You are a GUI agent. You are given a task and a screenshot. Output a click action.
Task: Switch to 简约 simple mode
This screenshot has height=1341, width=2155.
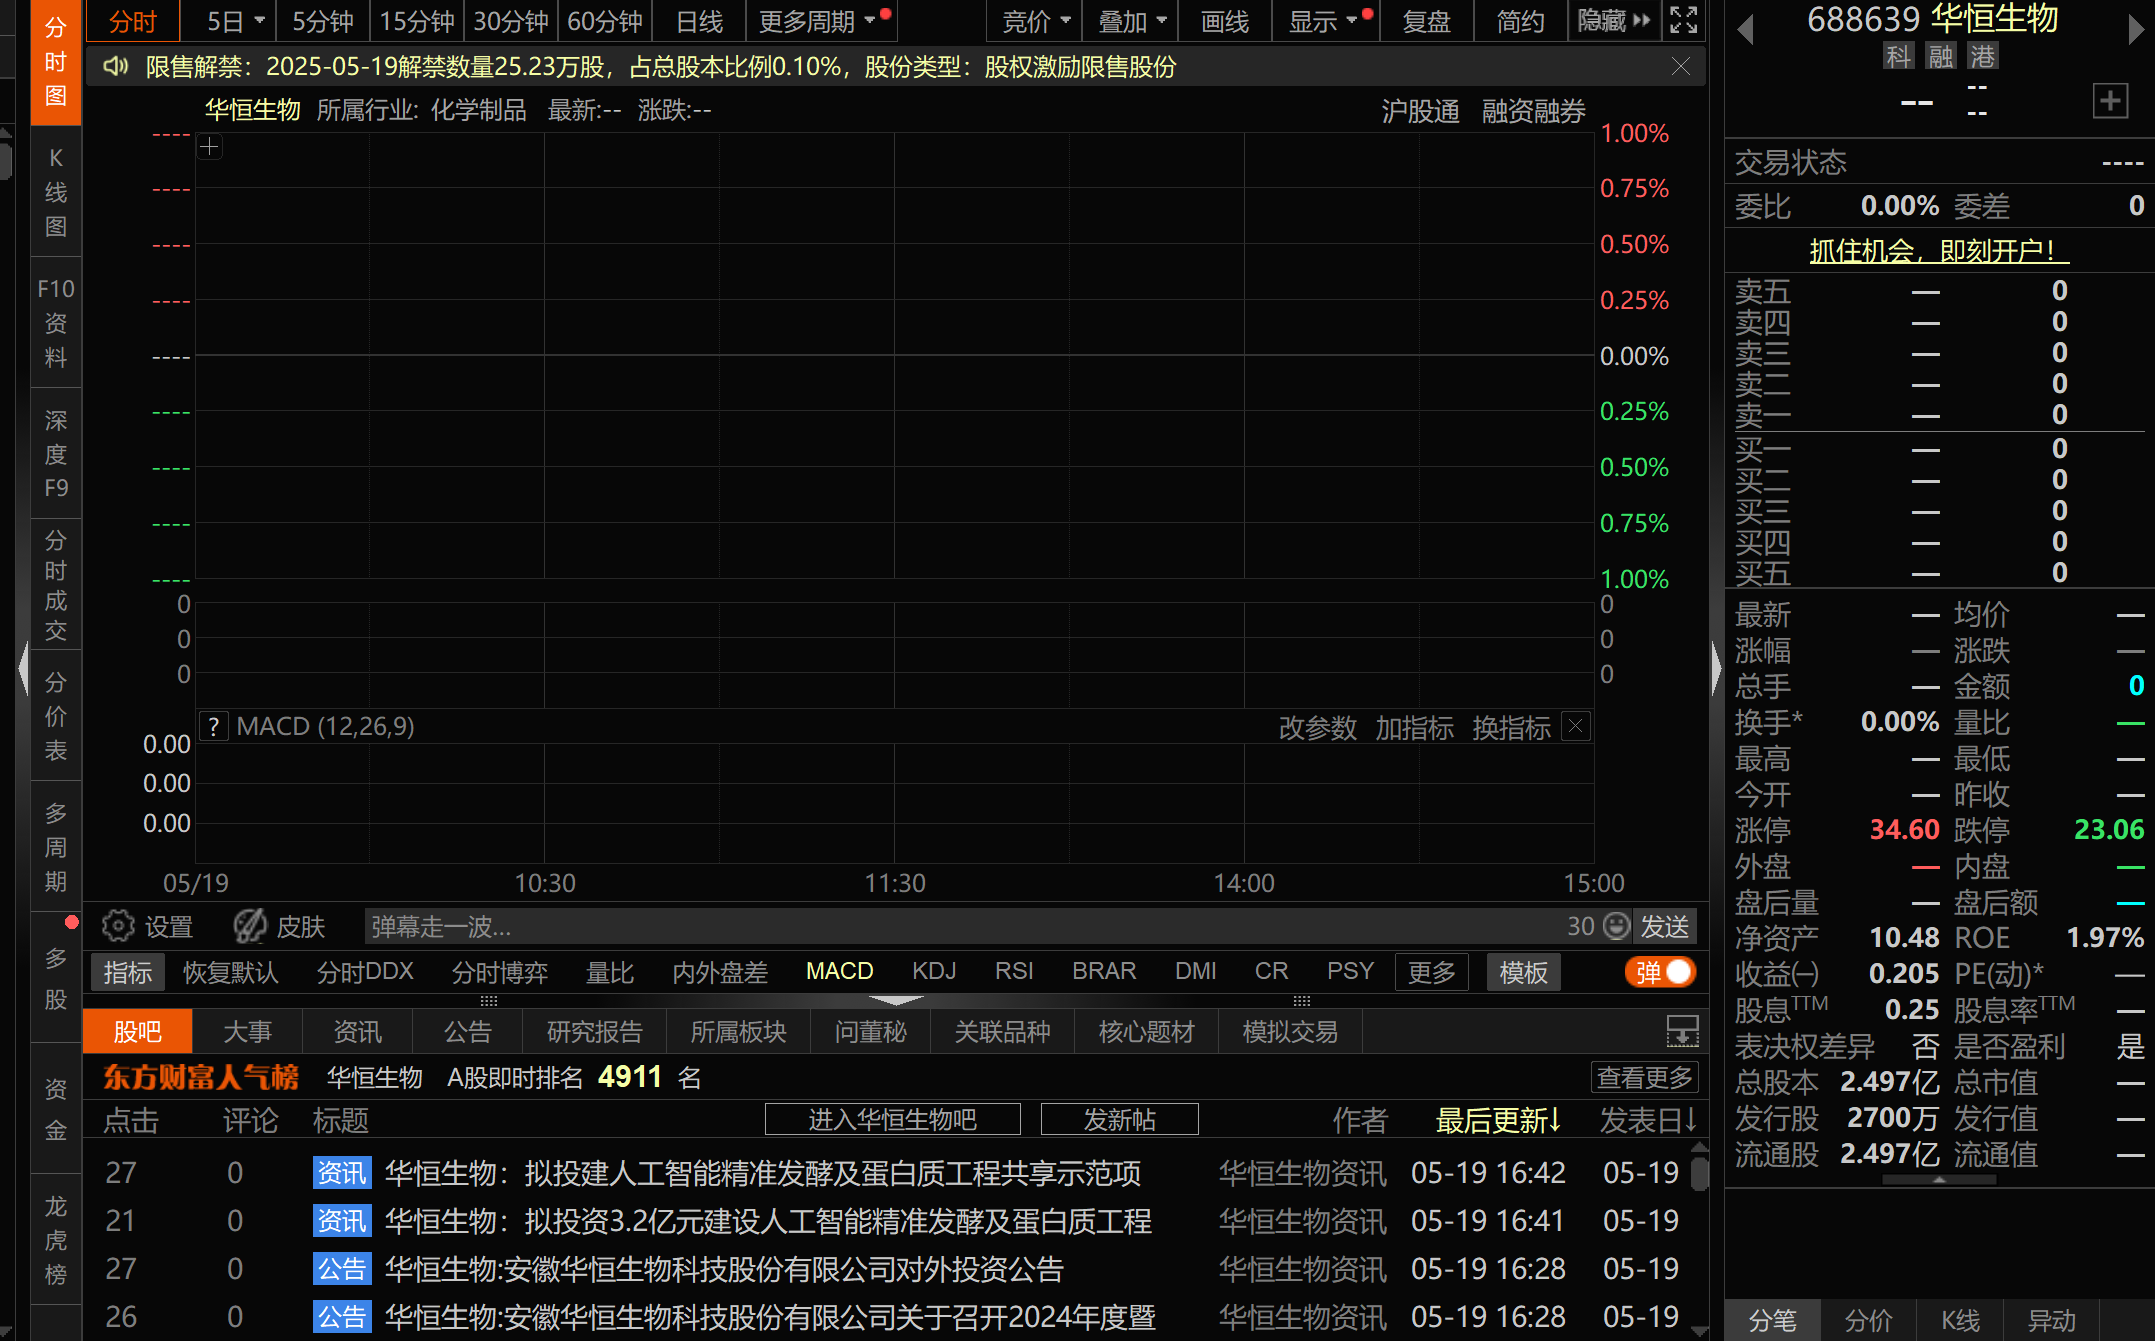click(x=1520, y=21)
